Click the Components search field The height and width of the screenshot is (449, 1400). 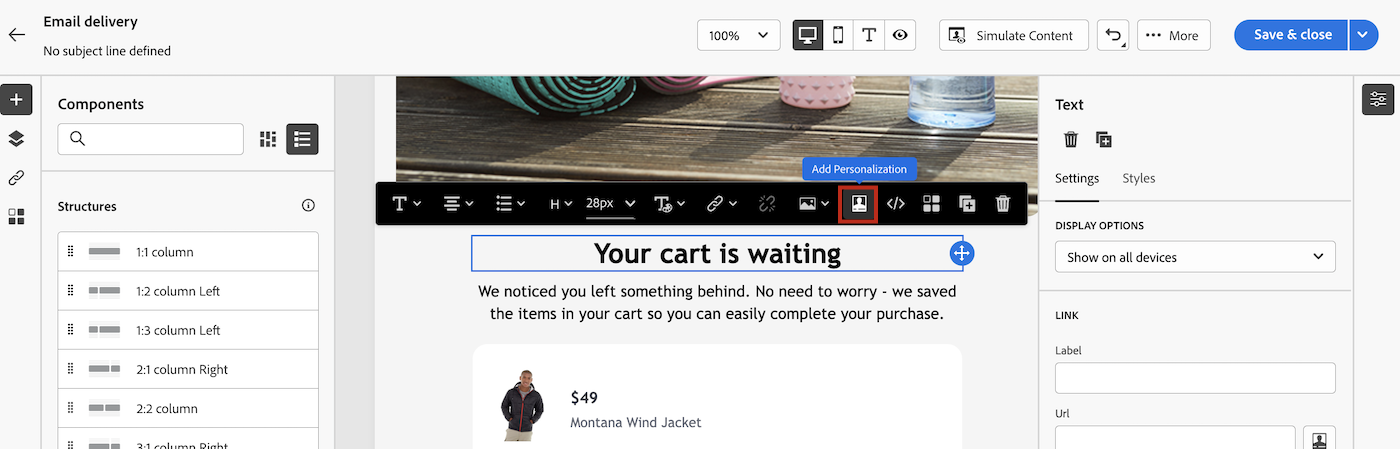tap(151, 139)
